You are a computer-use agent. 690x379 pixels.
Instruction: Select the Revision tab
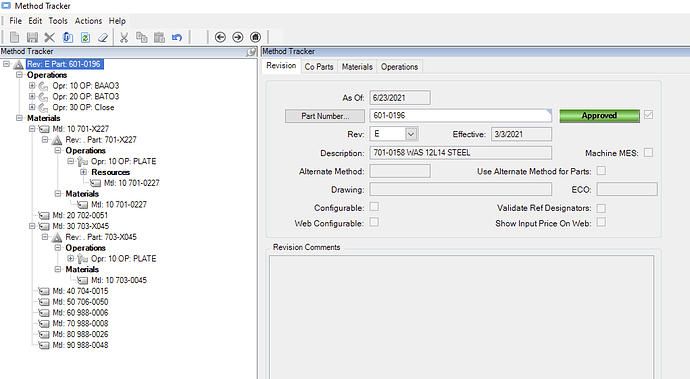click(x=281, y=66)
